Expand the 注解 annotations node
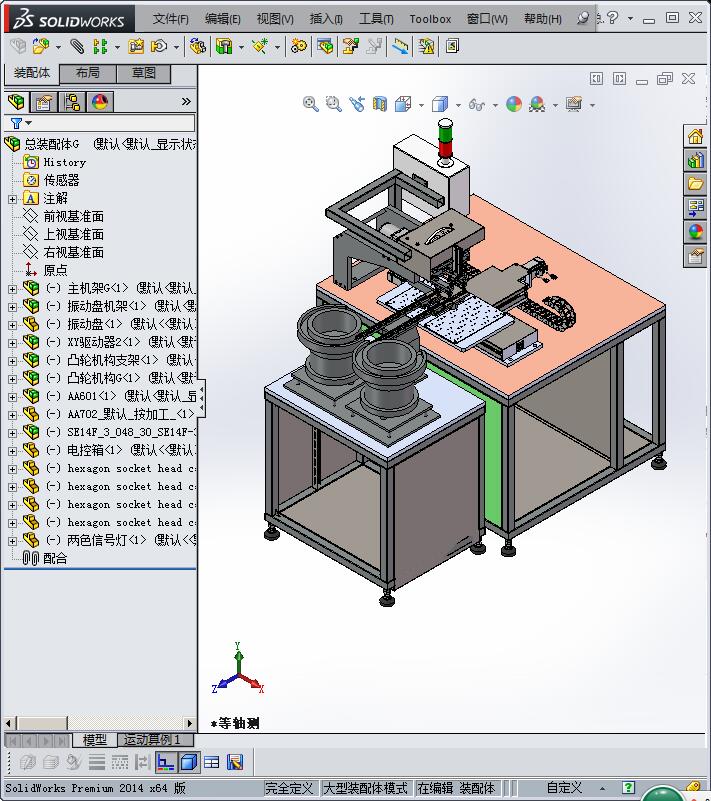The height and width of the screenshot is (801, 711). pos(12,199)
